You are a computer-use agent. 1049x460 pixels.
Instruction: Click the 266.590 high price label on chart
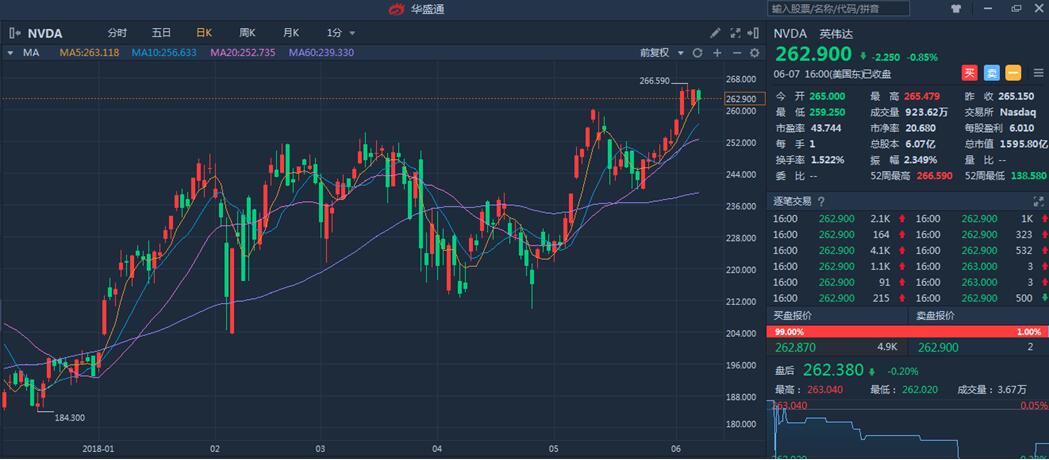tap(654, 80)
